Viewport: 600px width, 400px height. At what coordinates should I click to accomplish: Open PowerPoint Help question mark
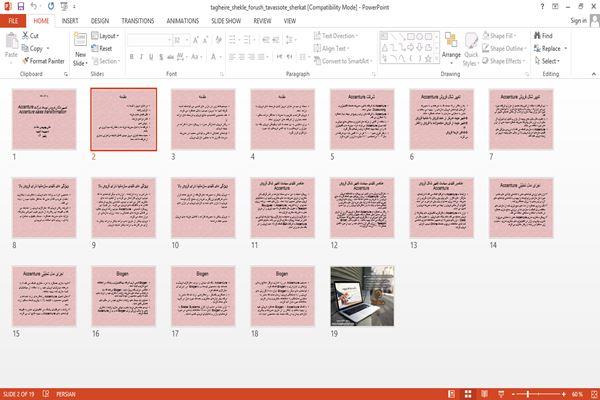click(x=542, y=7)
